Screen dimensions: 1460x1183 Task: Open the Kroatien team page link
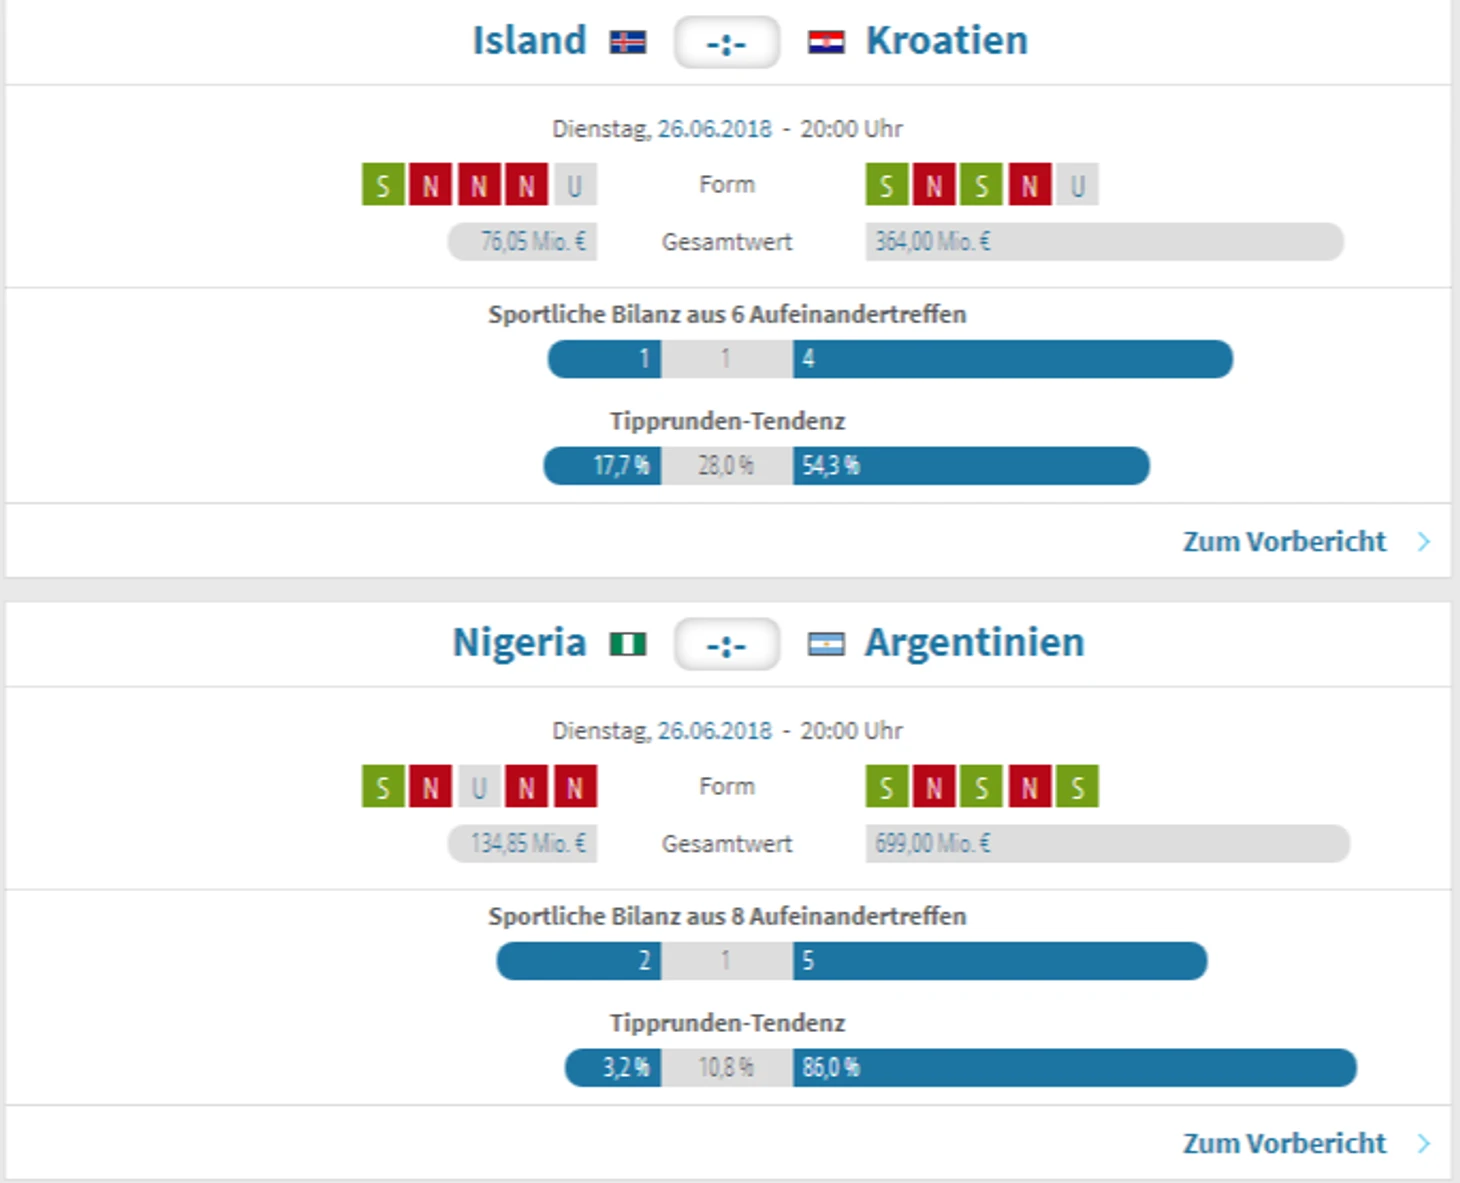[947, 41]
